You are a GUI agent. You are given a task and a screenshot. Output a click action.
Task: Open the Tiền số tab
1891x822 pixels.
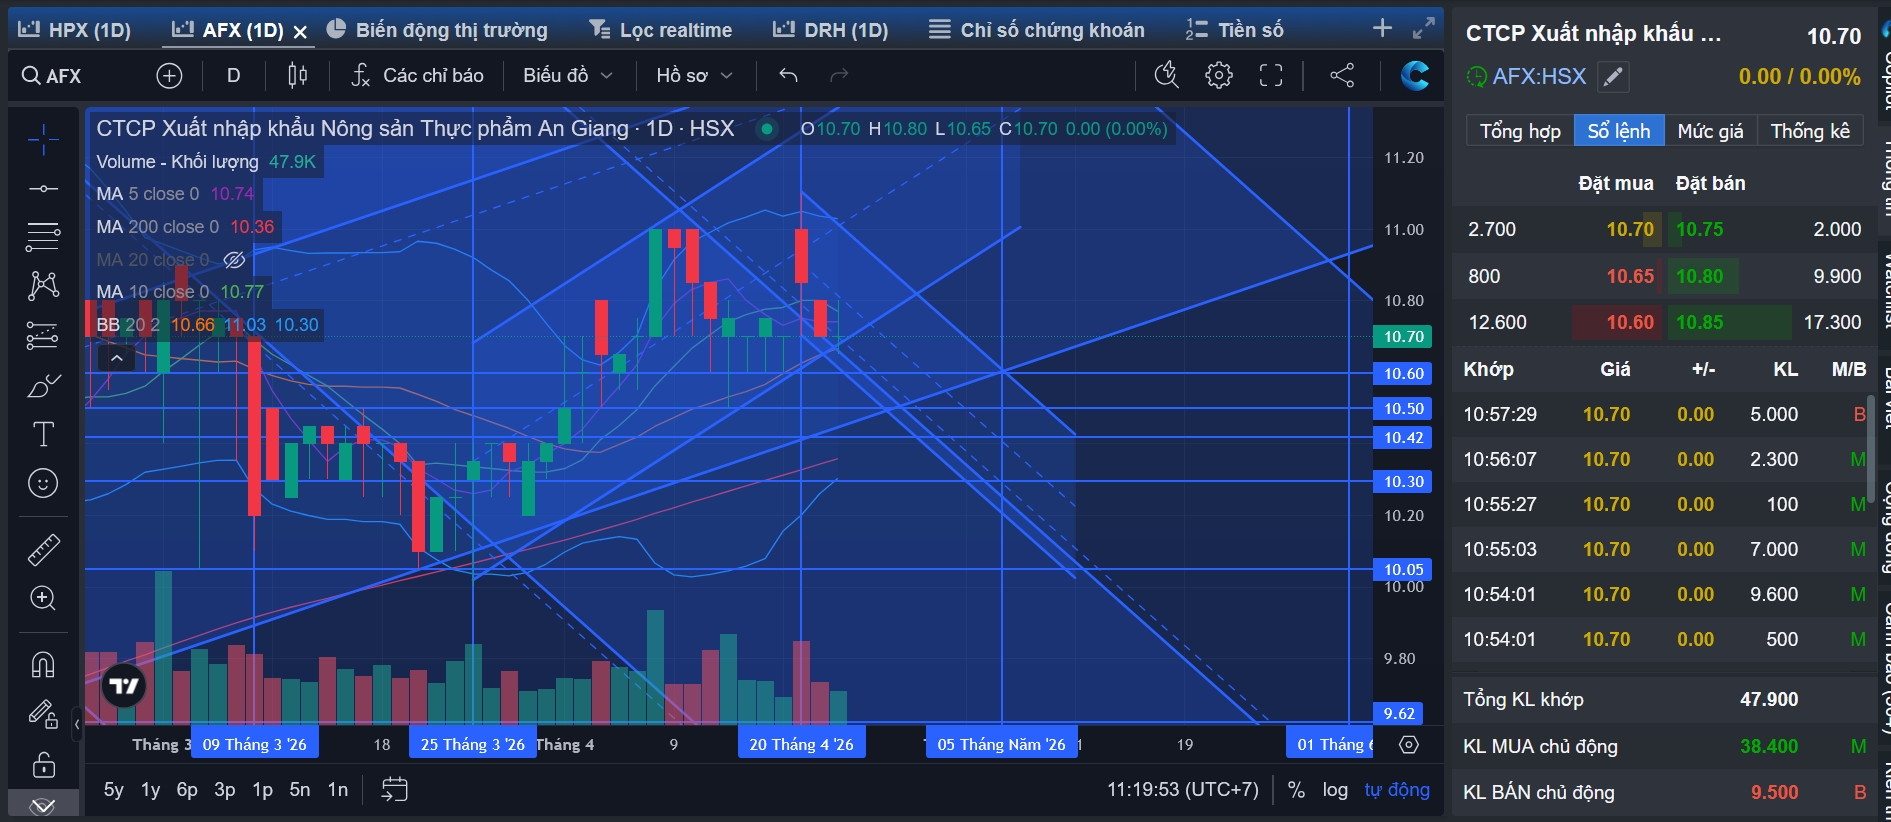click(1234, 30)
